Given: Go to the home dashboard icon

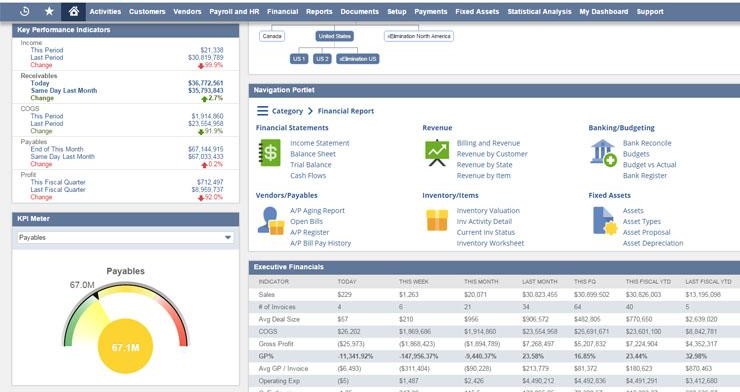Looking at the screenshot, I should [74, 11].
